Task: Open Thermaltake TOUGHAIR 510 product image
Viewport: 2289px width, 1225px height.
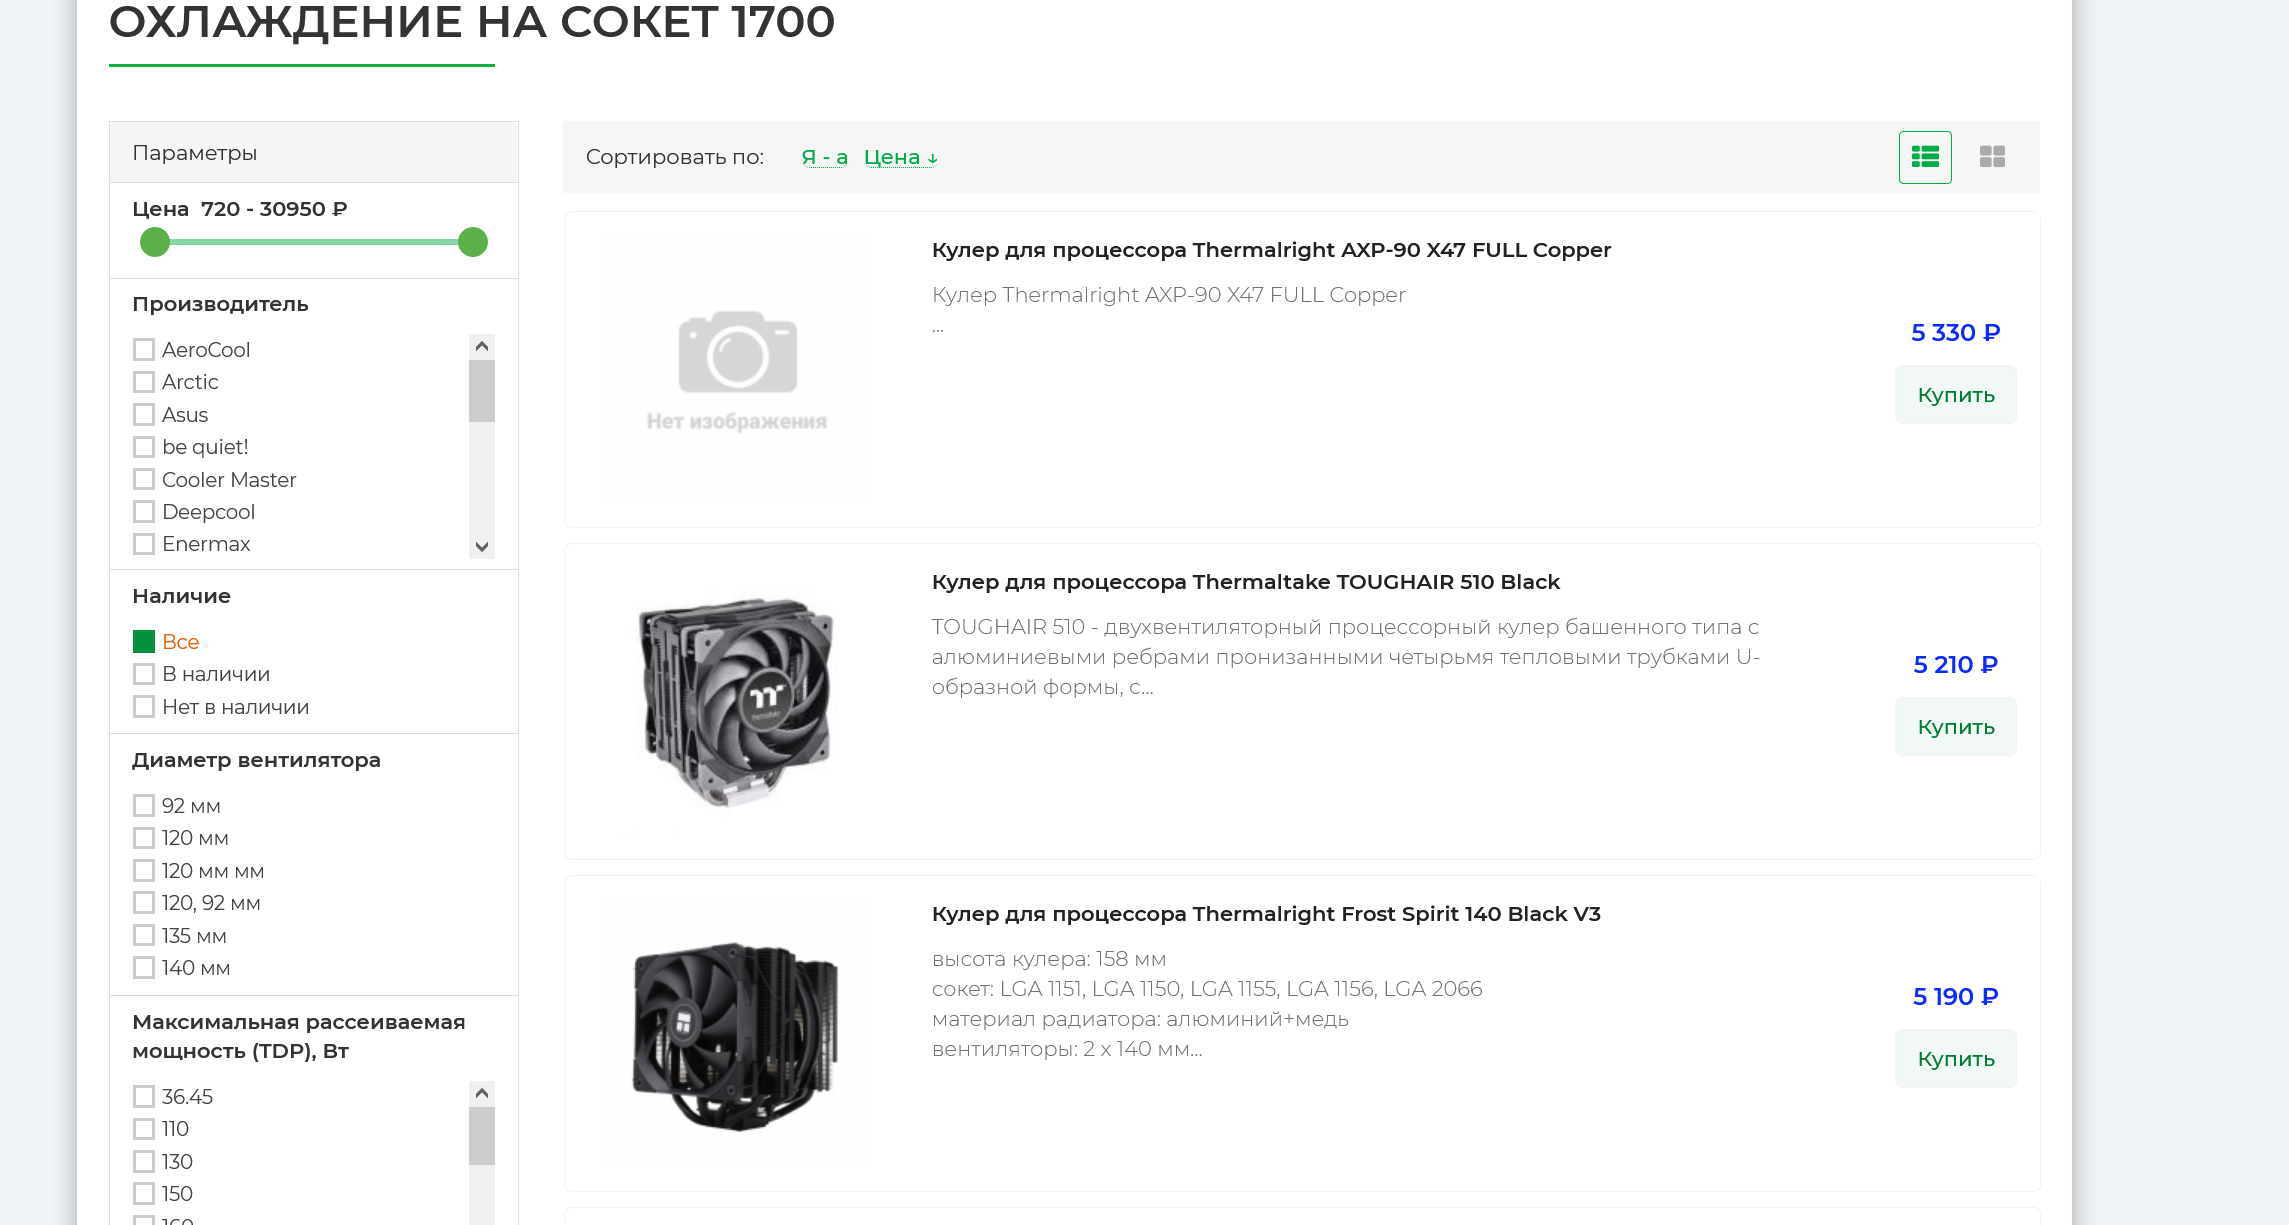Action: pos(737,701)
